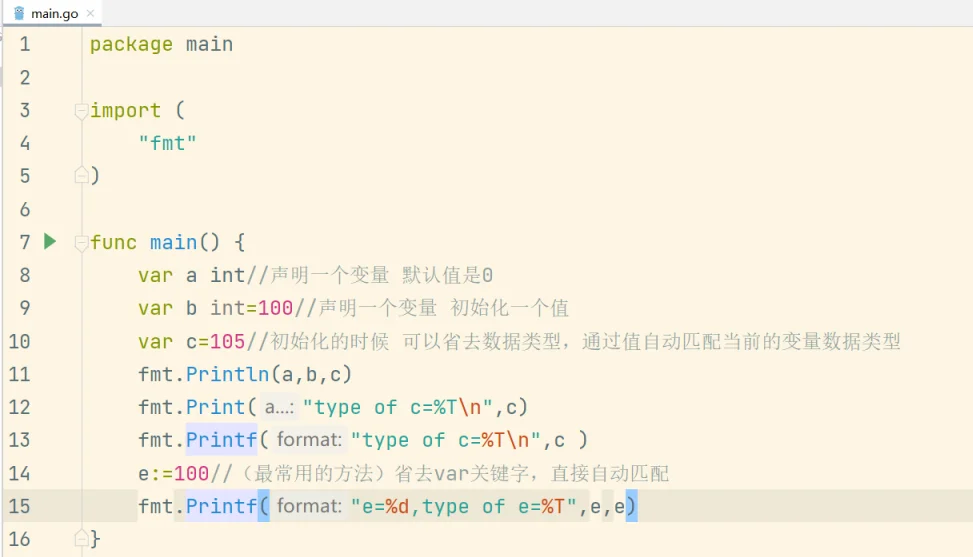Viewport: 973px width, 557px height.
Task: Click the package keyword on line 1
Action: [131, 45]
